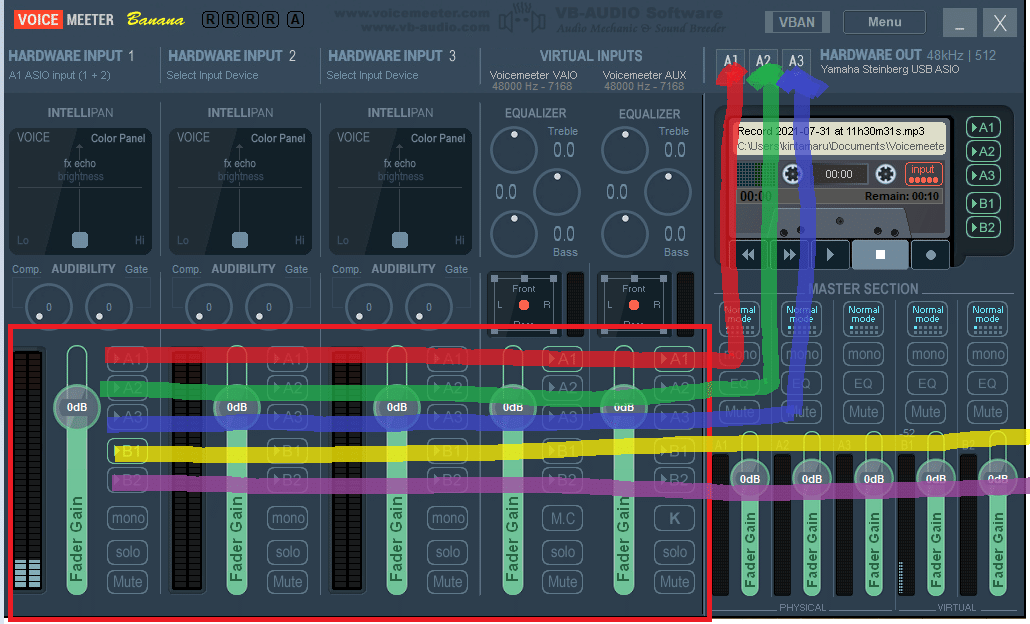Toggle B2 routing on Voicemeeter AUX strip

675,479
